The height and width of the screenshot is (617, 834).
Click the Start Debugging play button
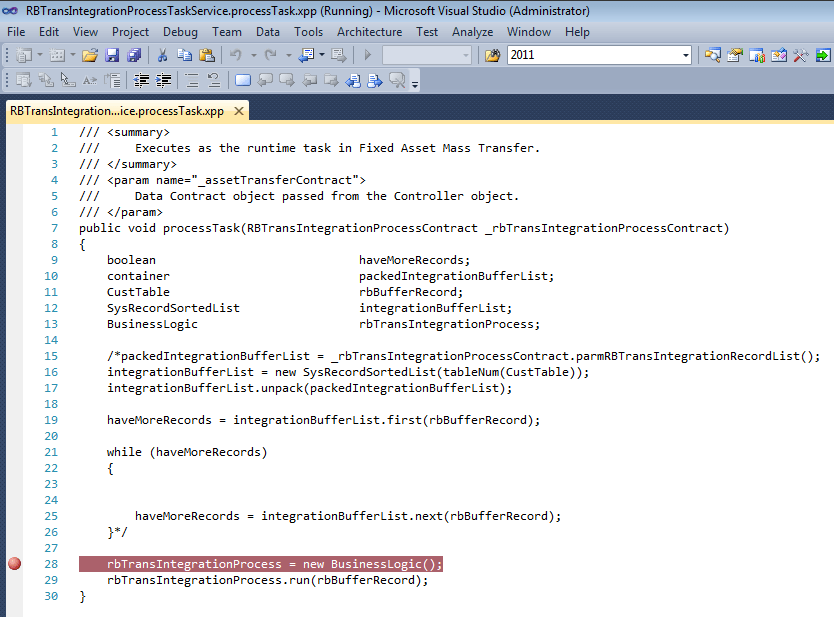point(368,55)
